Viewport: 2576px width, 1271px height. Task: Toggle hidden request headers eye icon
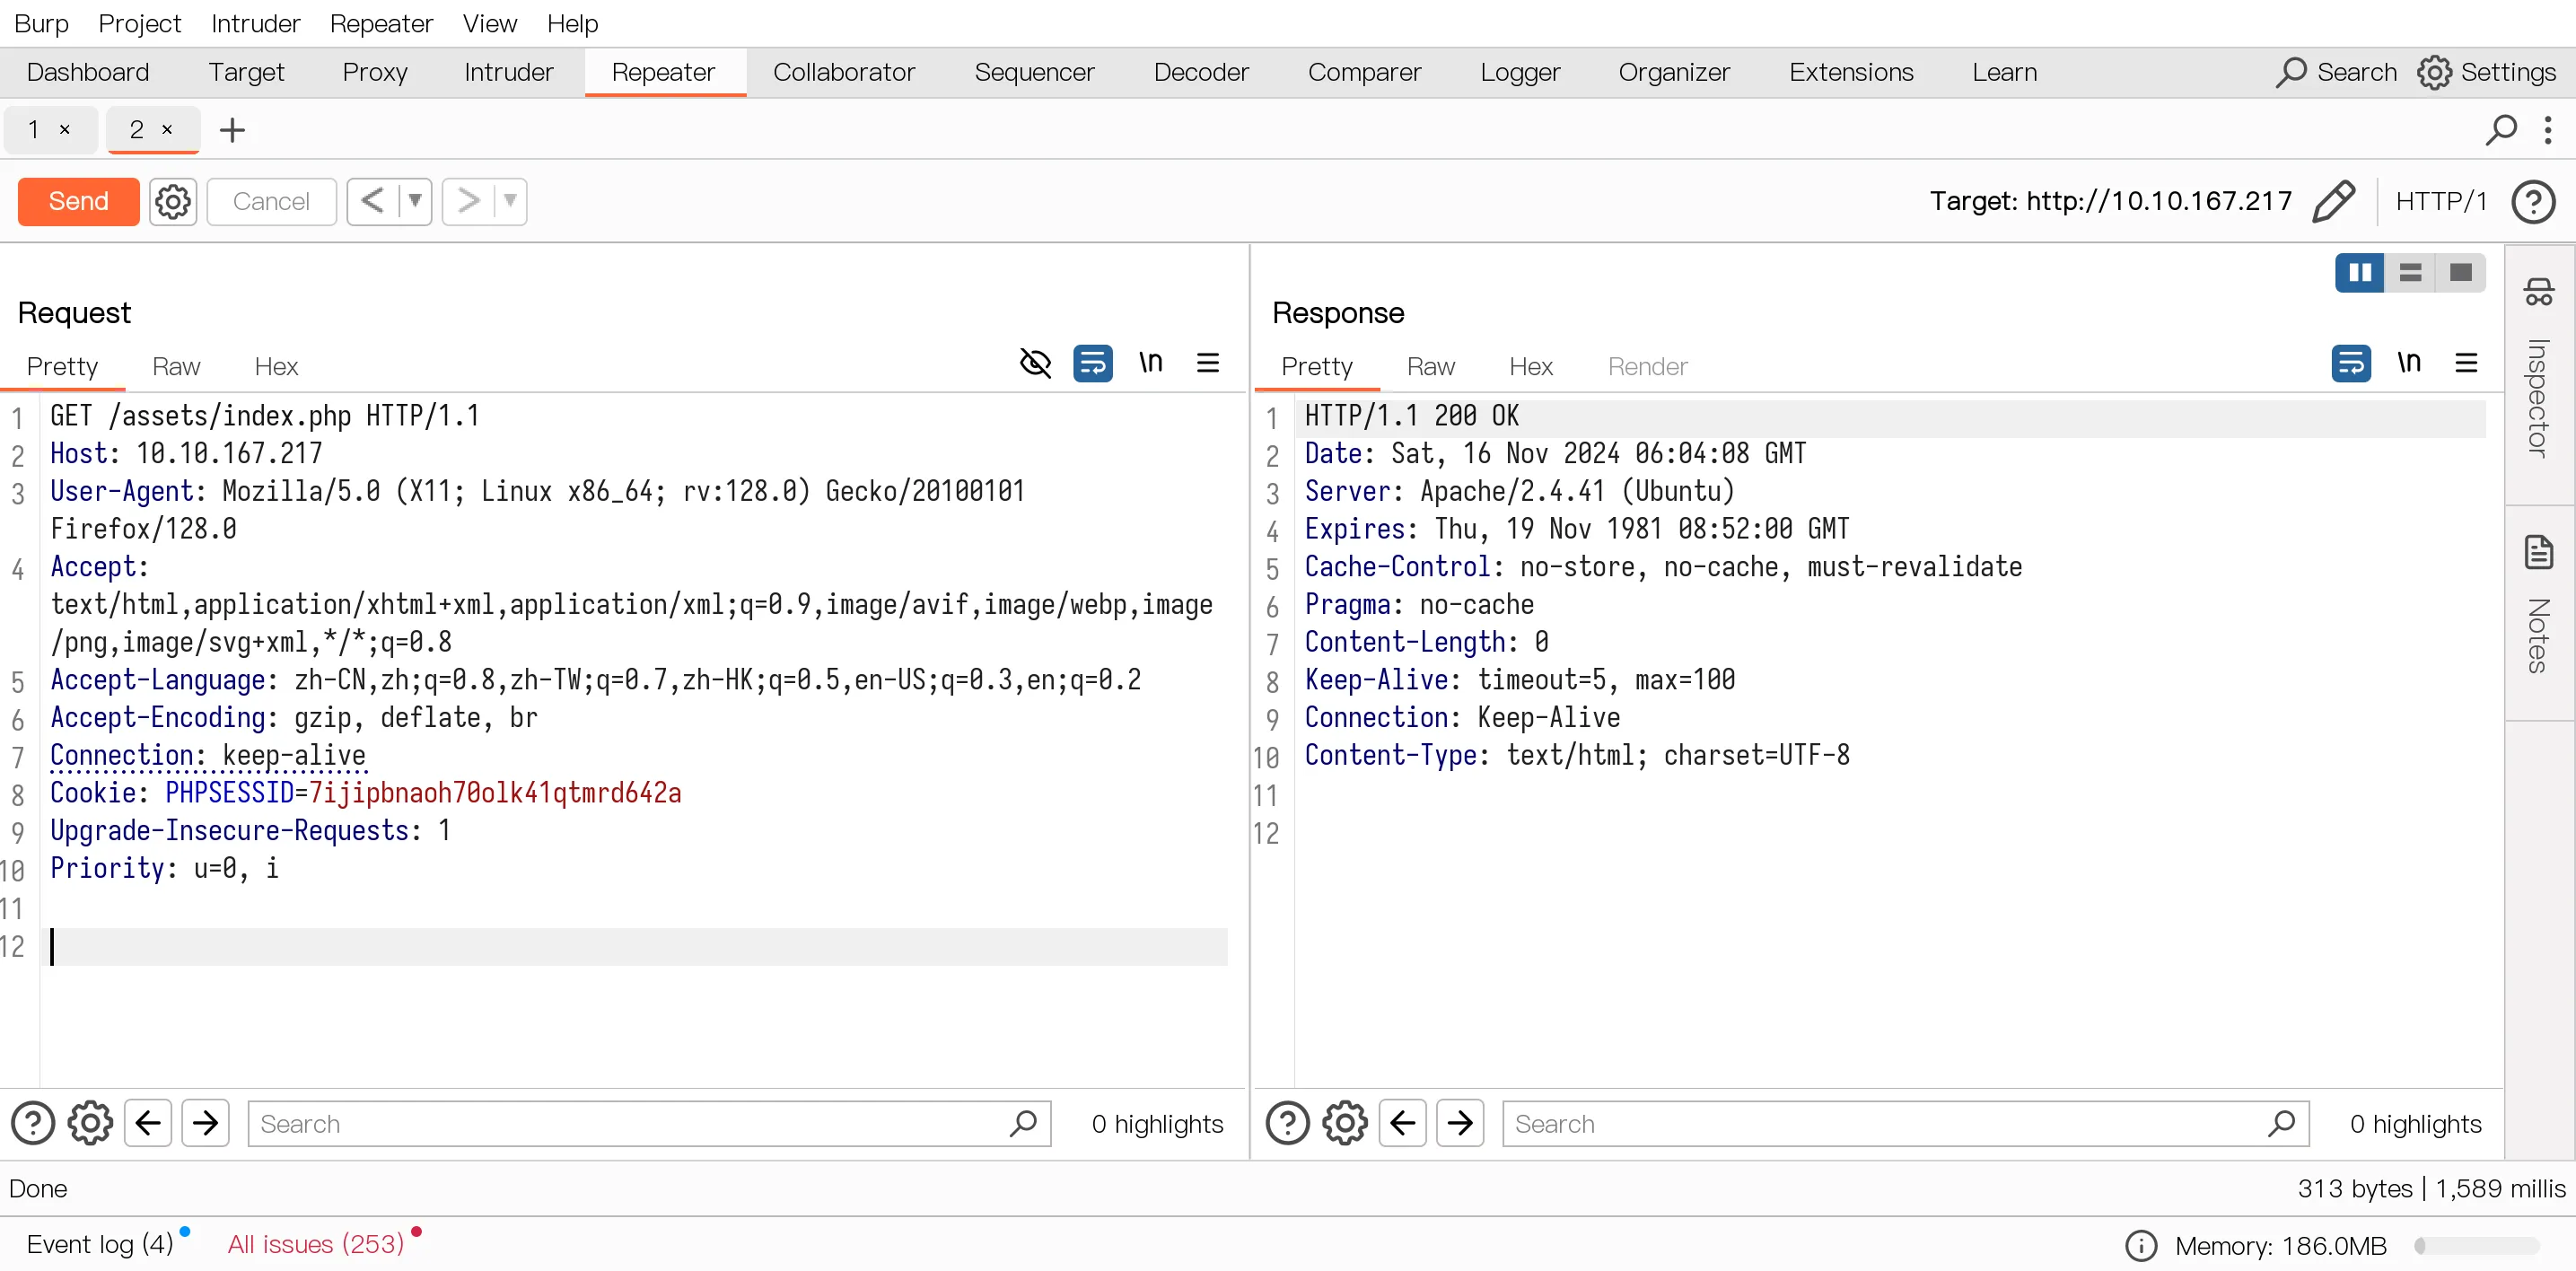click(x=1035, y=363)
